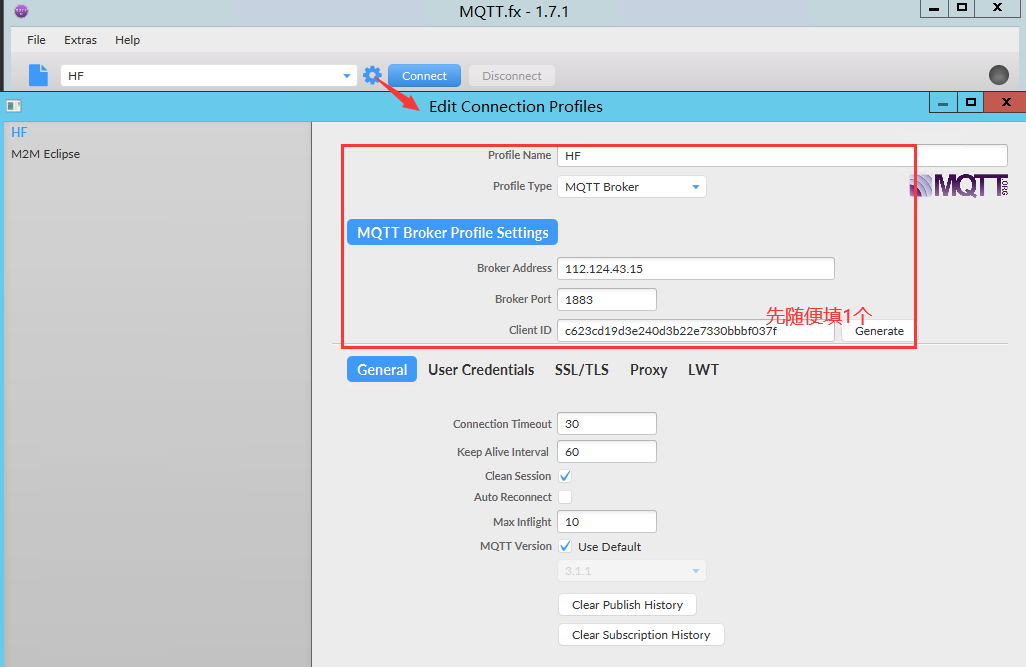Switch to the General tab

tap(382, 370)
